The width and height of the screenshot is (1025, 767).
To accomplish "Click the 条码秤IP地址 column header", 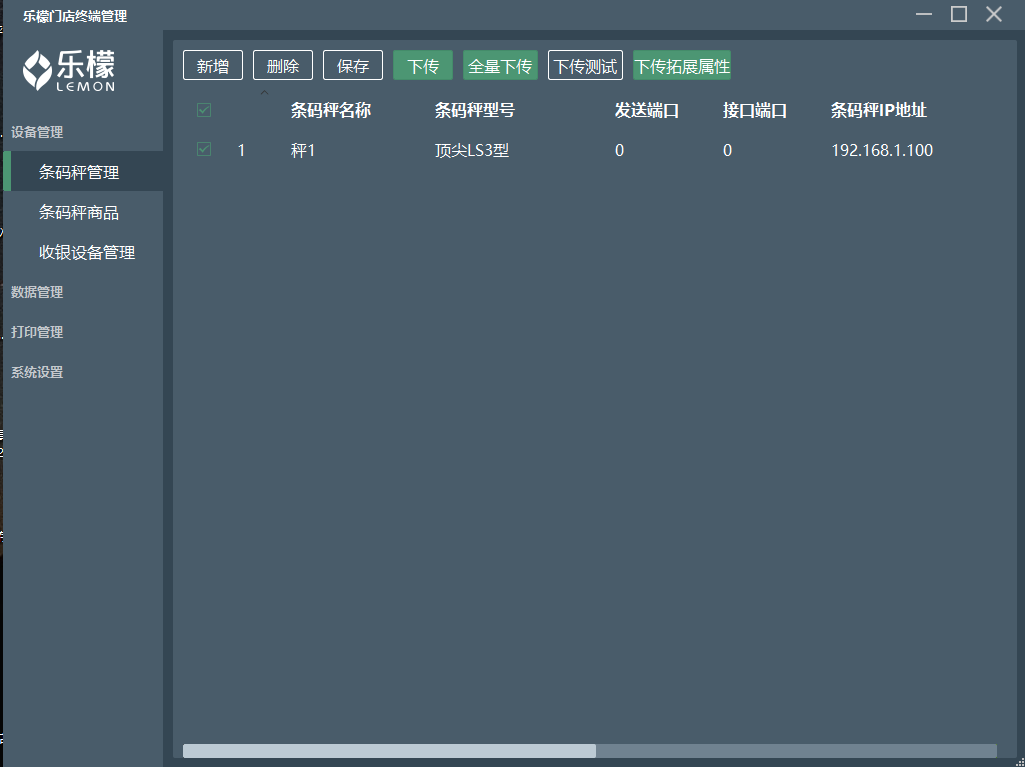I will coord(879,111).
